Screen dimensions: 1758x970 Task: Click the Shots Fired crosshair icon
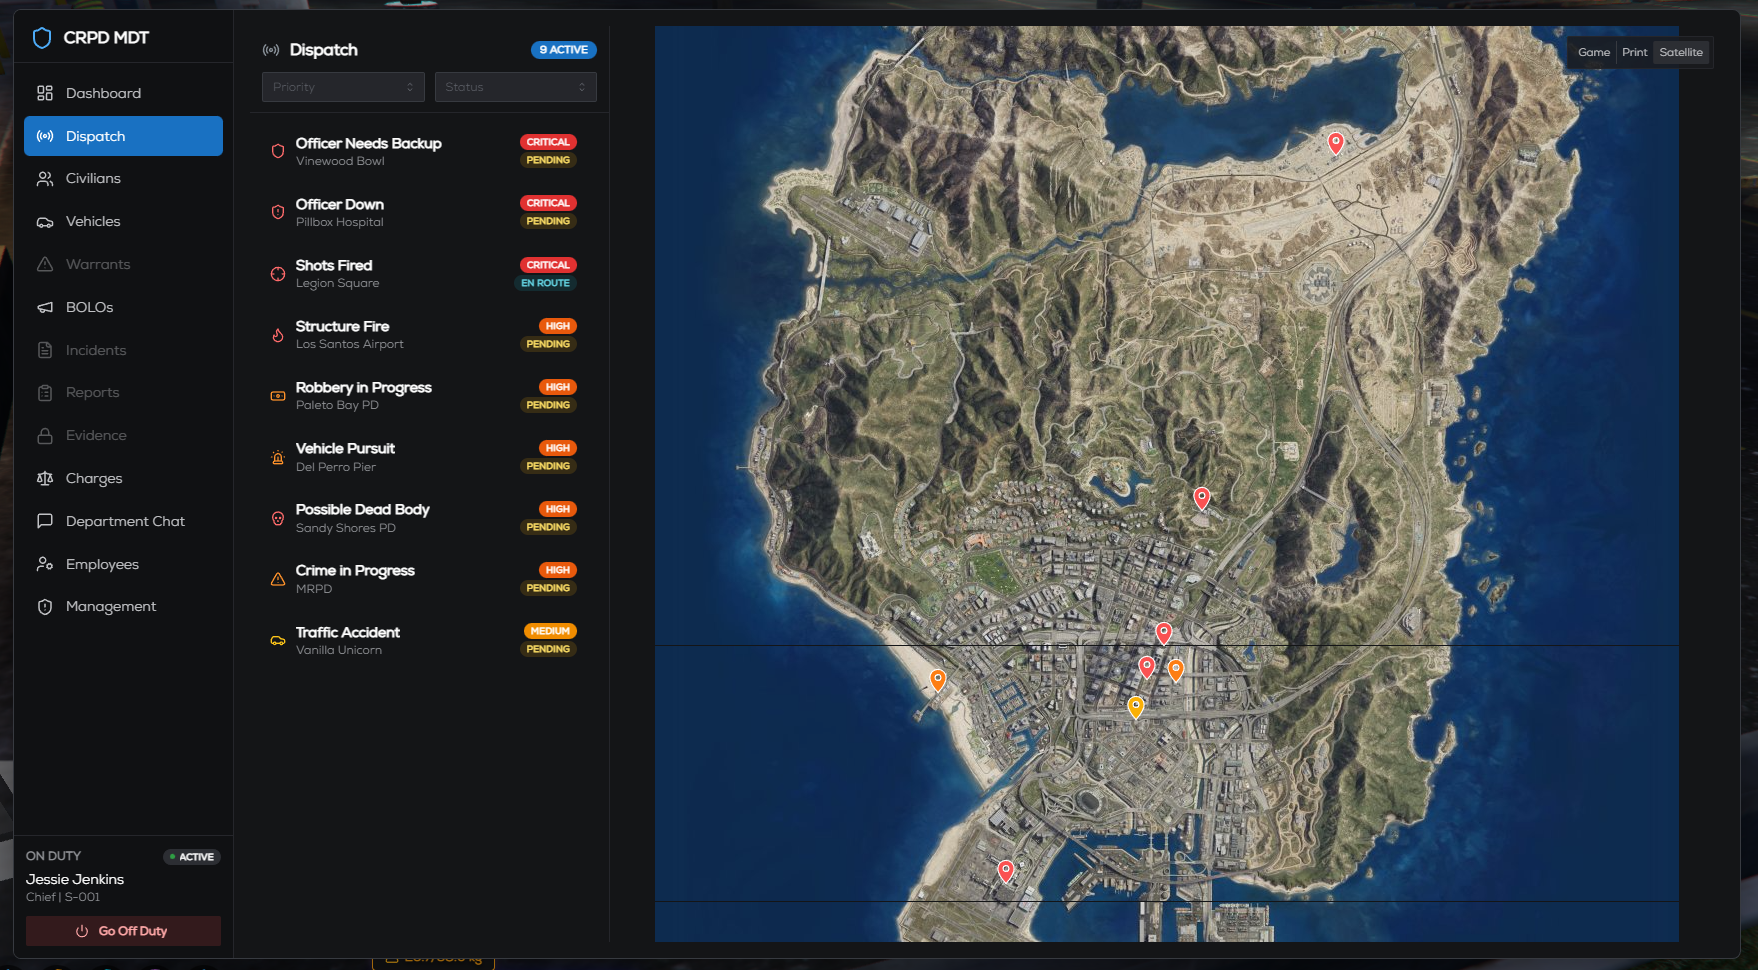coord(278,274)
